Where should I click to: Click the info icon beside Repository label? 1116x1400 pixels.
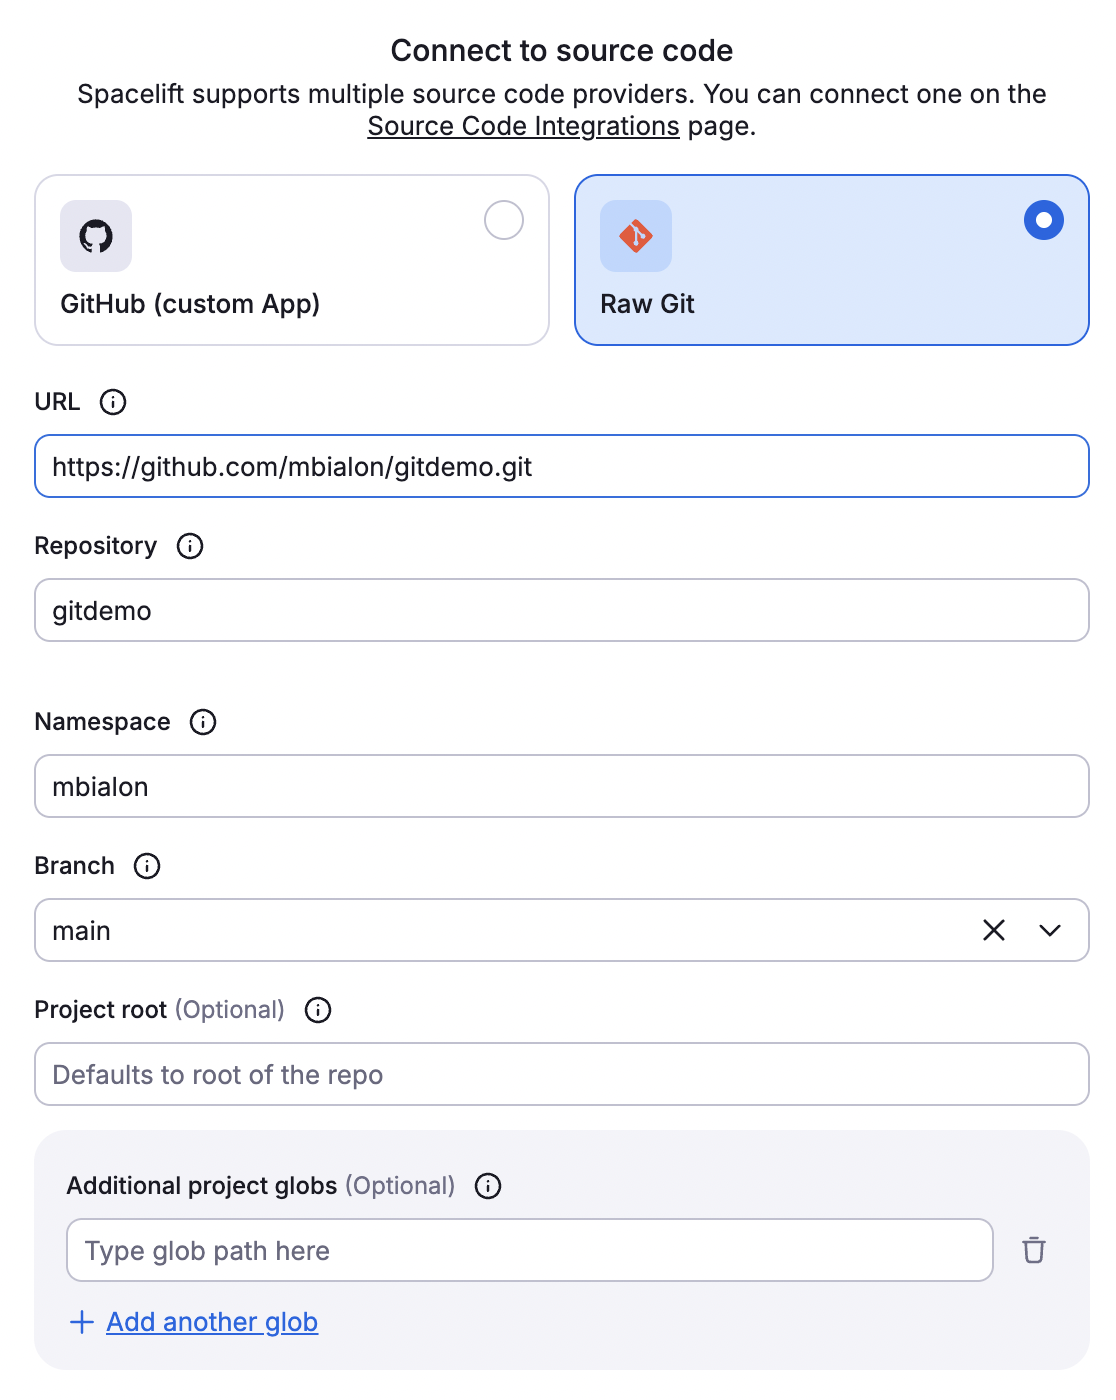(190, 546)
